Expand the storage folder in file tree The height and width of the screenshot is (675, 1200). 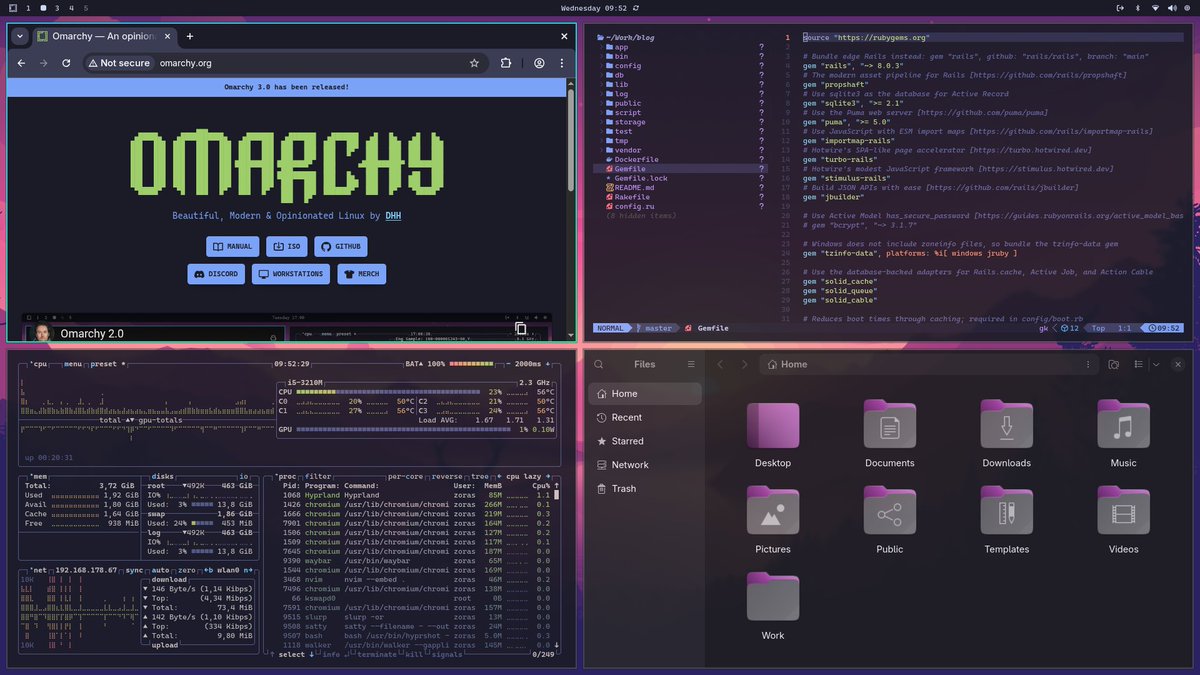click(x=629, y=122)
